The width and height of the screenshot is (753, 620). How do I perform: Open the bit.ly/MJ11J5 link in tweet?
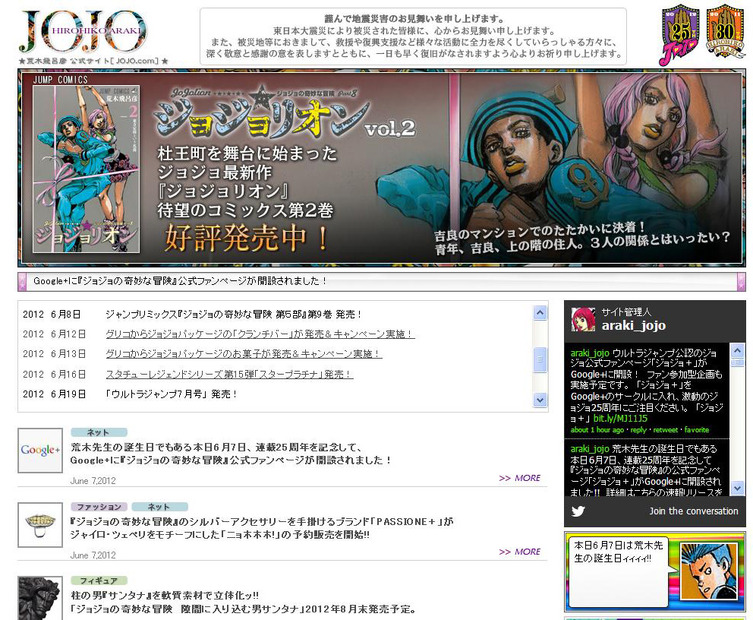tap(620, 418)
